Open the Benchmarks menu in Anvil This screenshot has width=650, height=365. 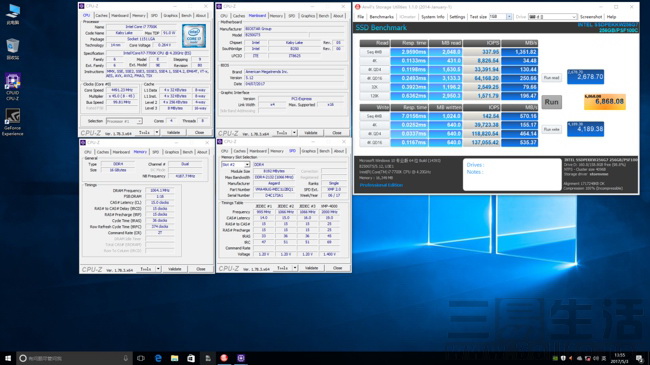[381, 17]
